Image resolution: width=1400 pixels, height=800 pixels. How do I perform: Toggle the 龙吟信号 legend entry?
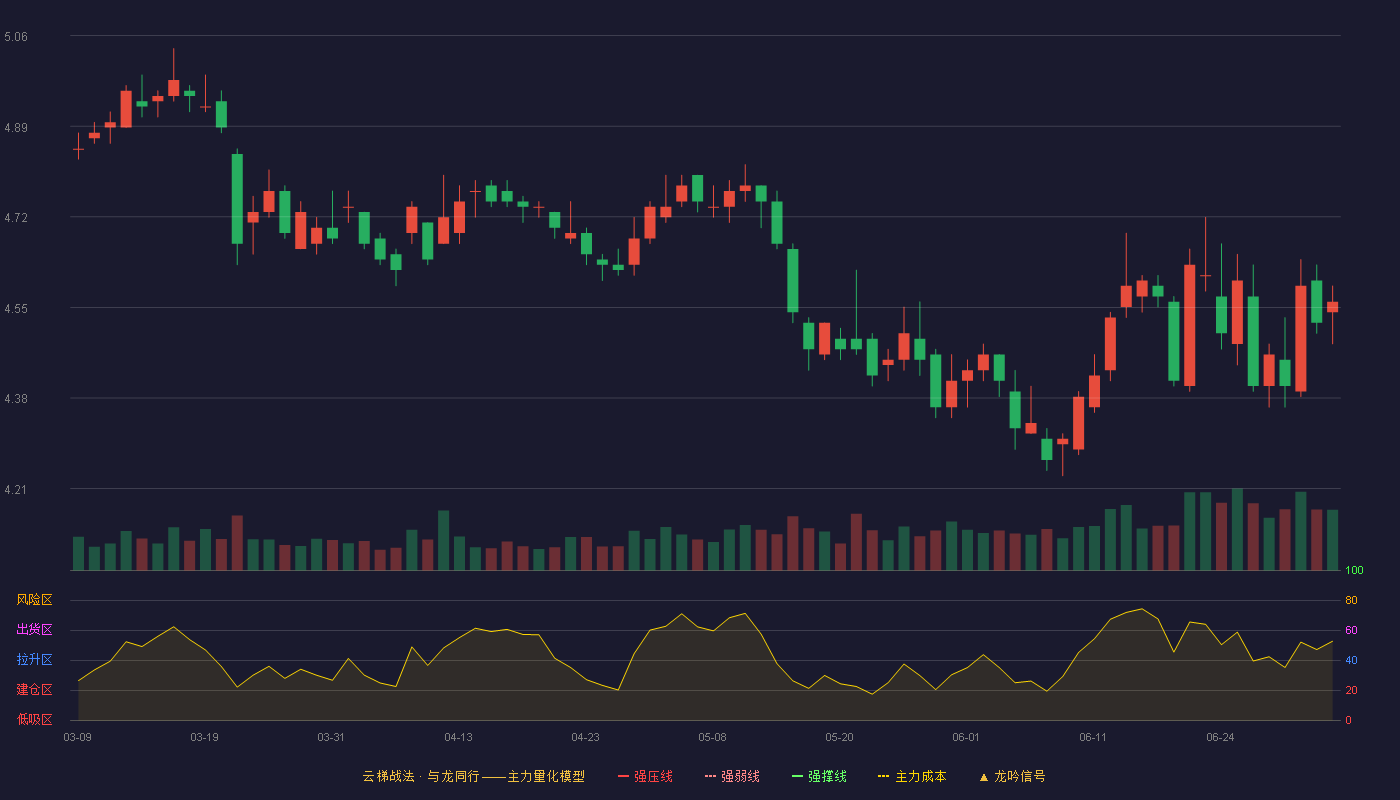(x=1012, y=776)
